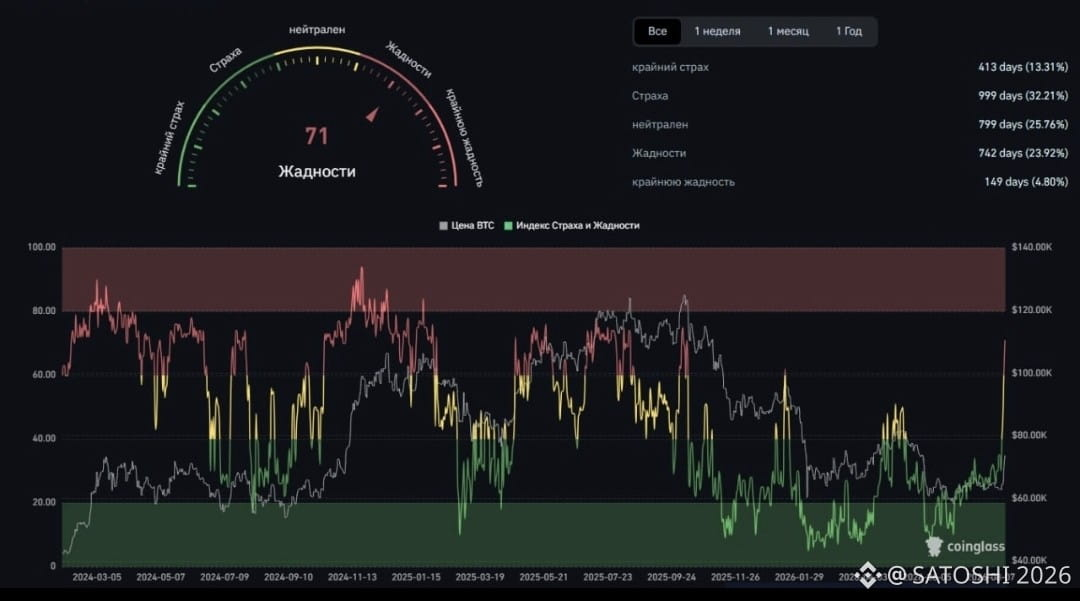Click the "20.00" index axis label
Viewport: 1080px width, 601px height.
point(43,503)
